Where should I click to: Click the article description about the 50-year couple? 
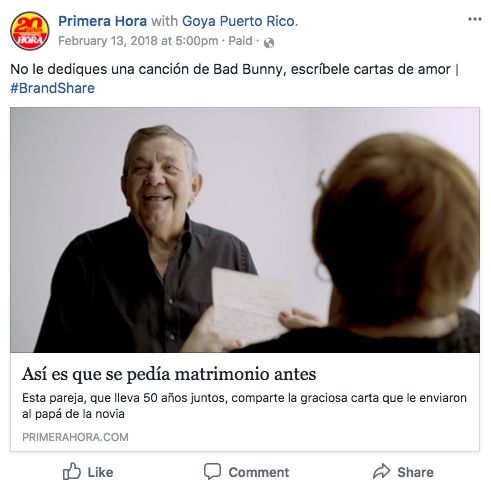tap(244, 406)
